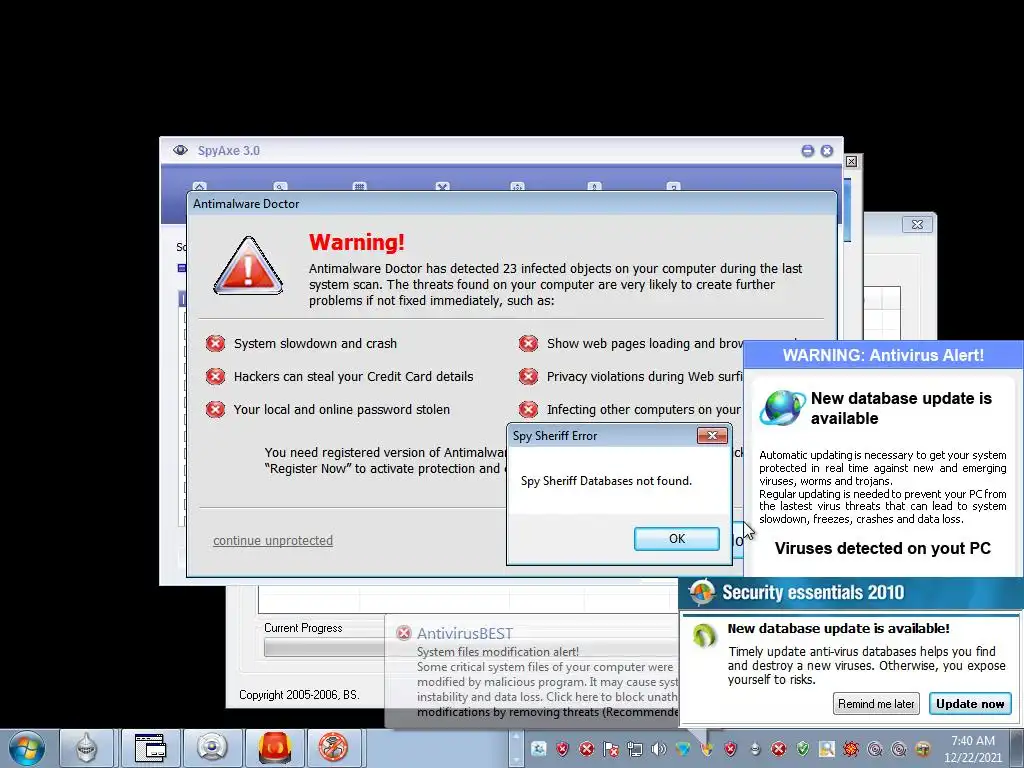Viewport: 1024px width, 768px height.
Task: Click green swirl icon beside New database update
Action: [x=704, y=635]
